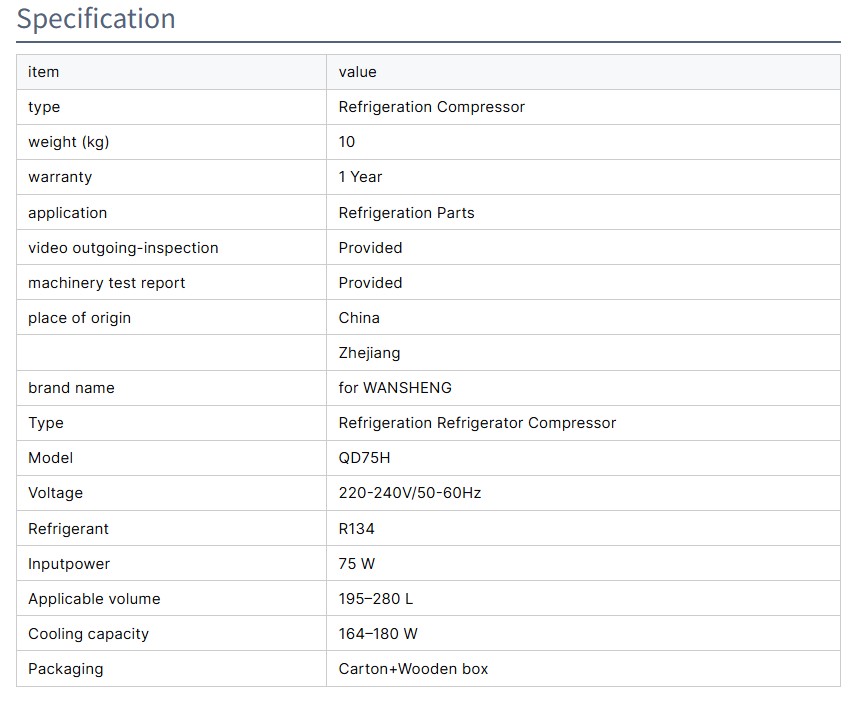Select the 'Carton+Wooden box' packaging value
Viewport: 857px width, 706px height.
coord(413,669)
